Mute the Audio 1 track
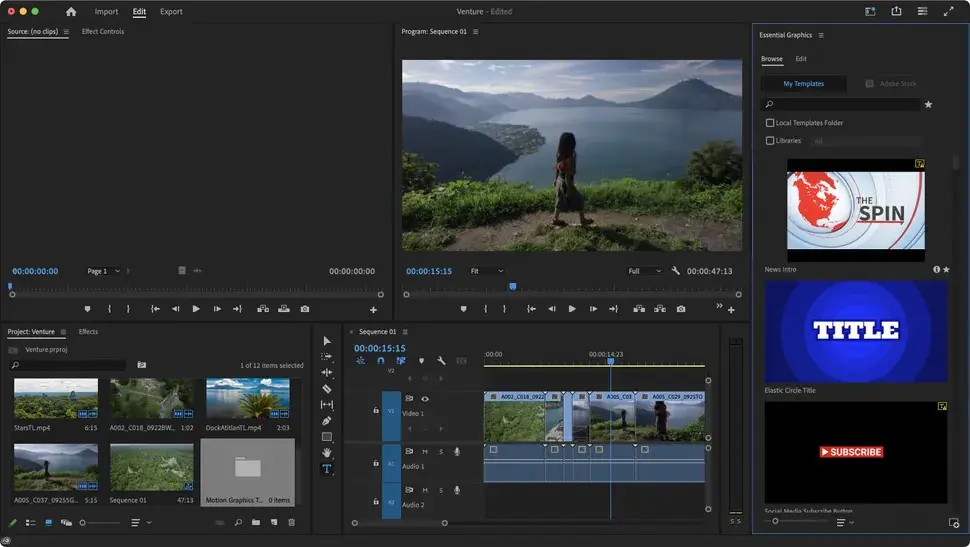 point(425,451)
